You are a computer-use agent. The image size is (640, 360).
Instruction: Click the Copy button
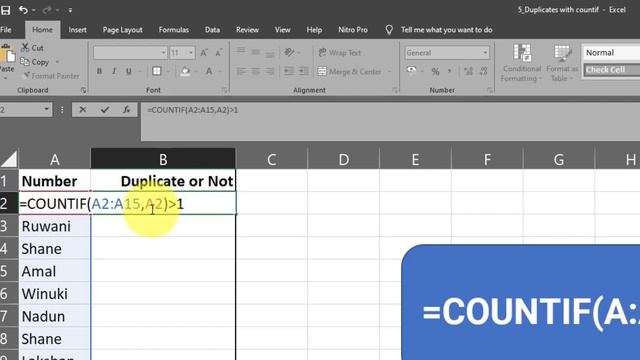35,62
